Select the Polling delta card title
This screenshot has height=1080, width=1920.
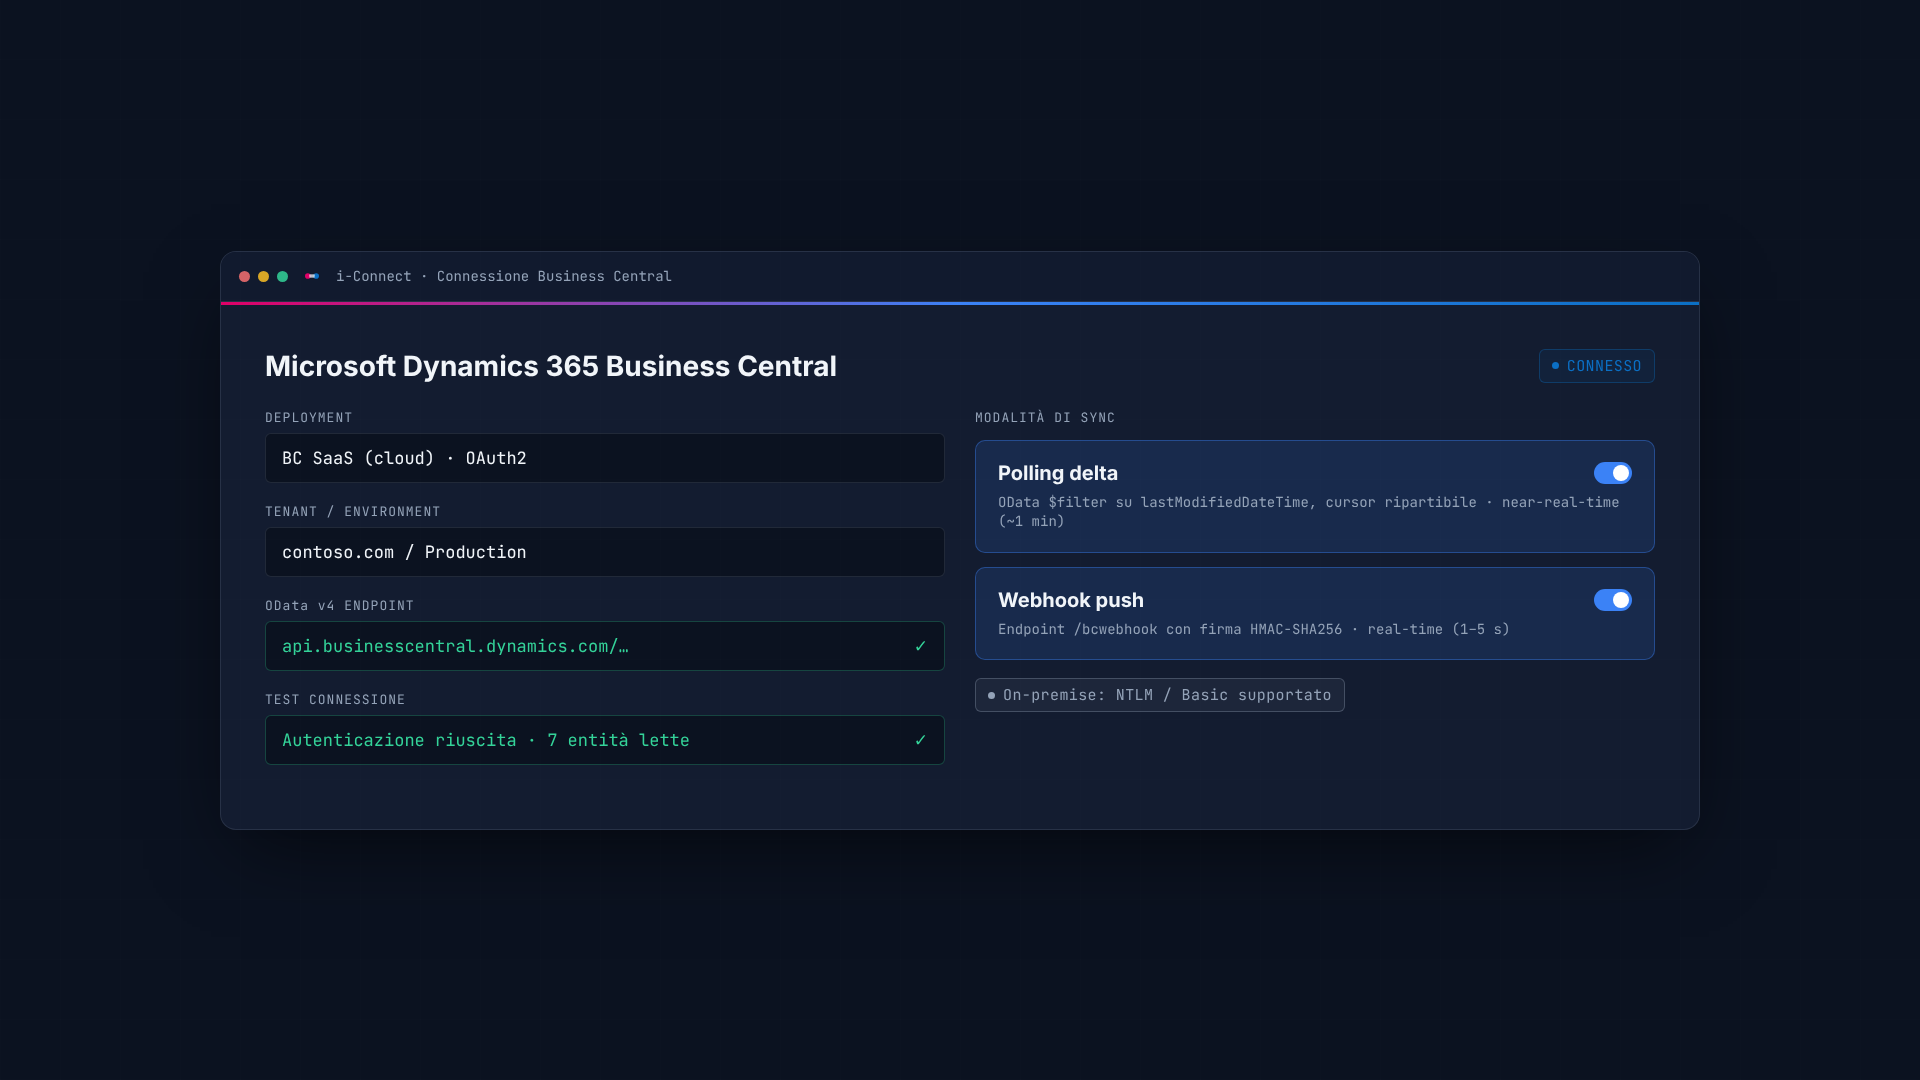pos(1057,473)
